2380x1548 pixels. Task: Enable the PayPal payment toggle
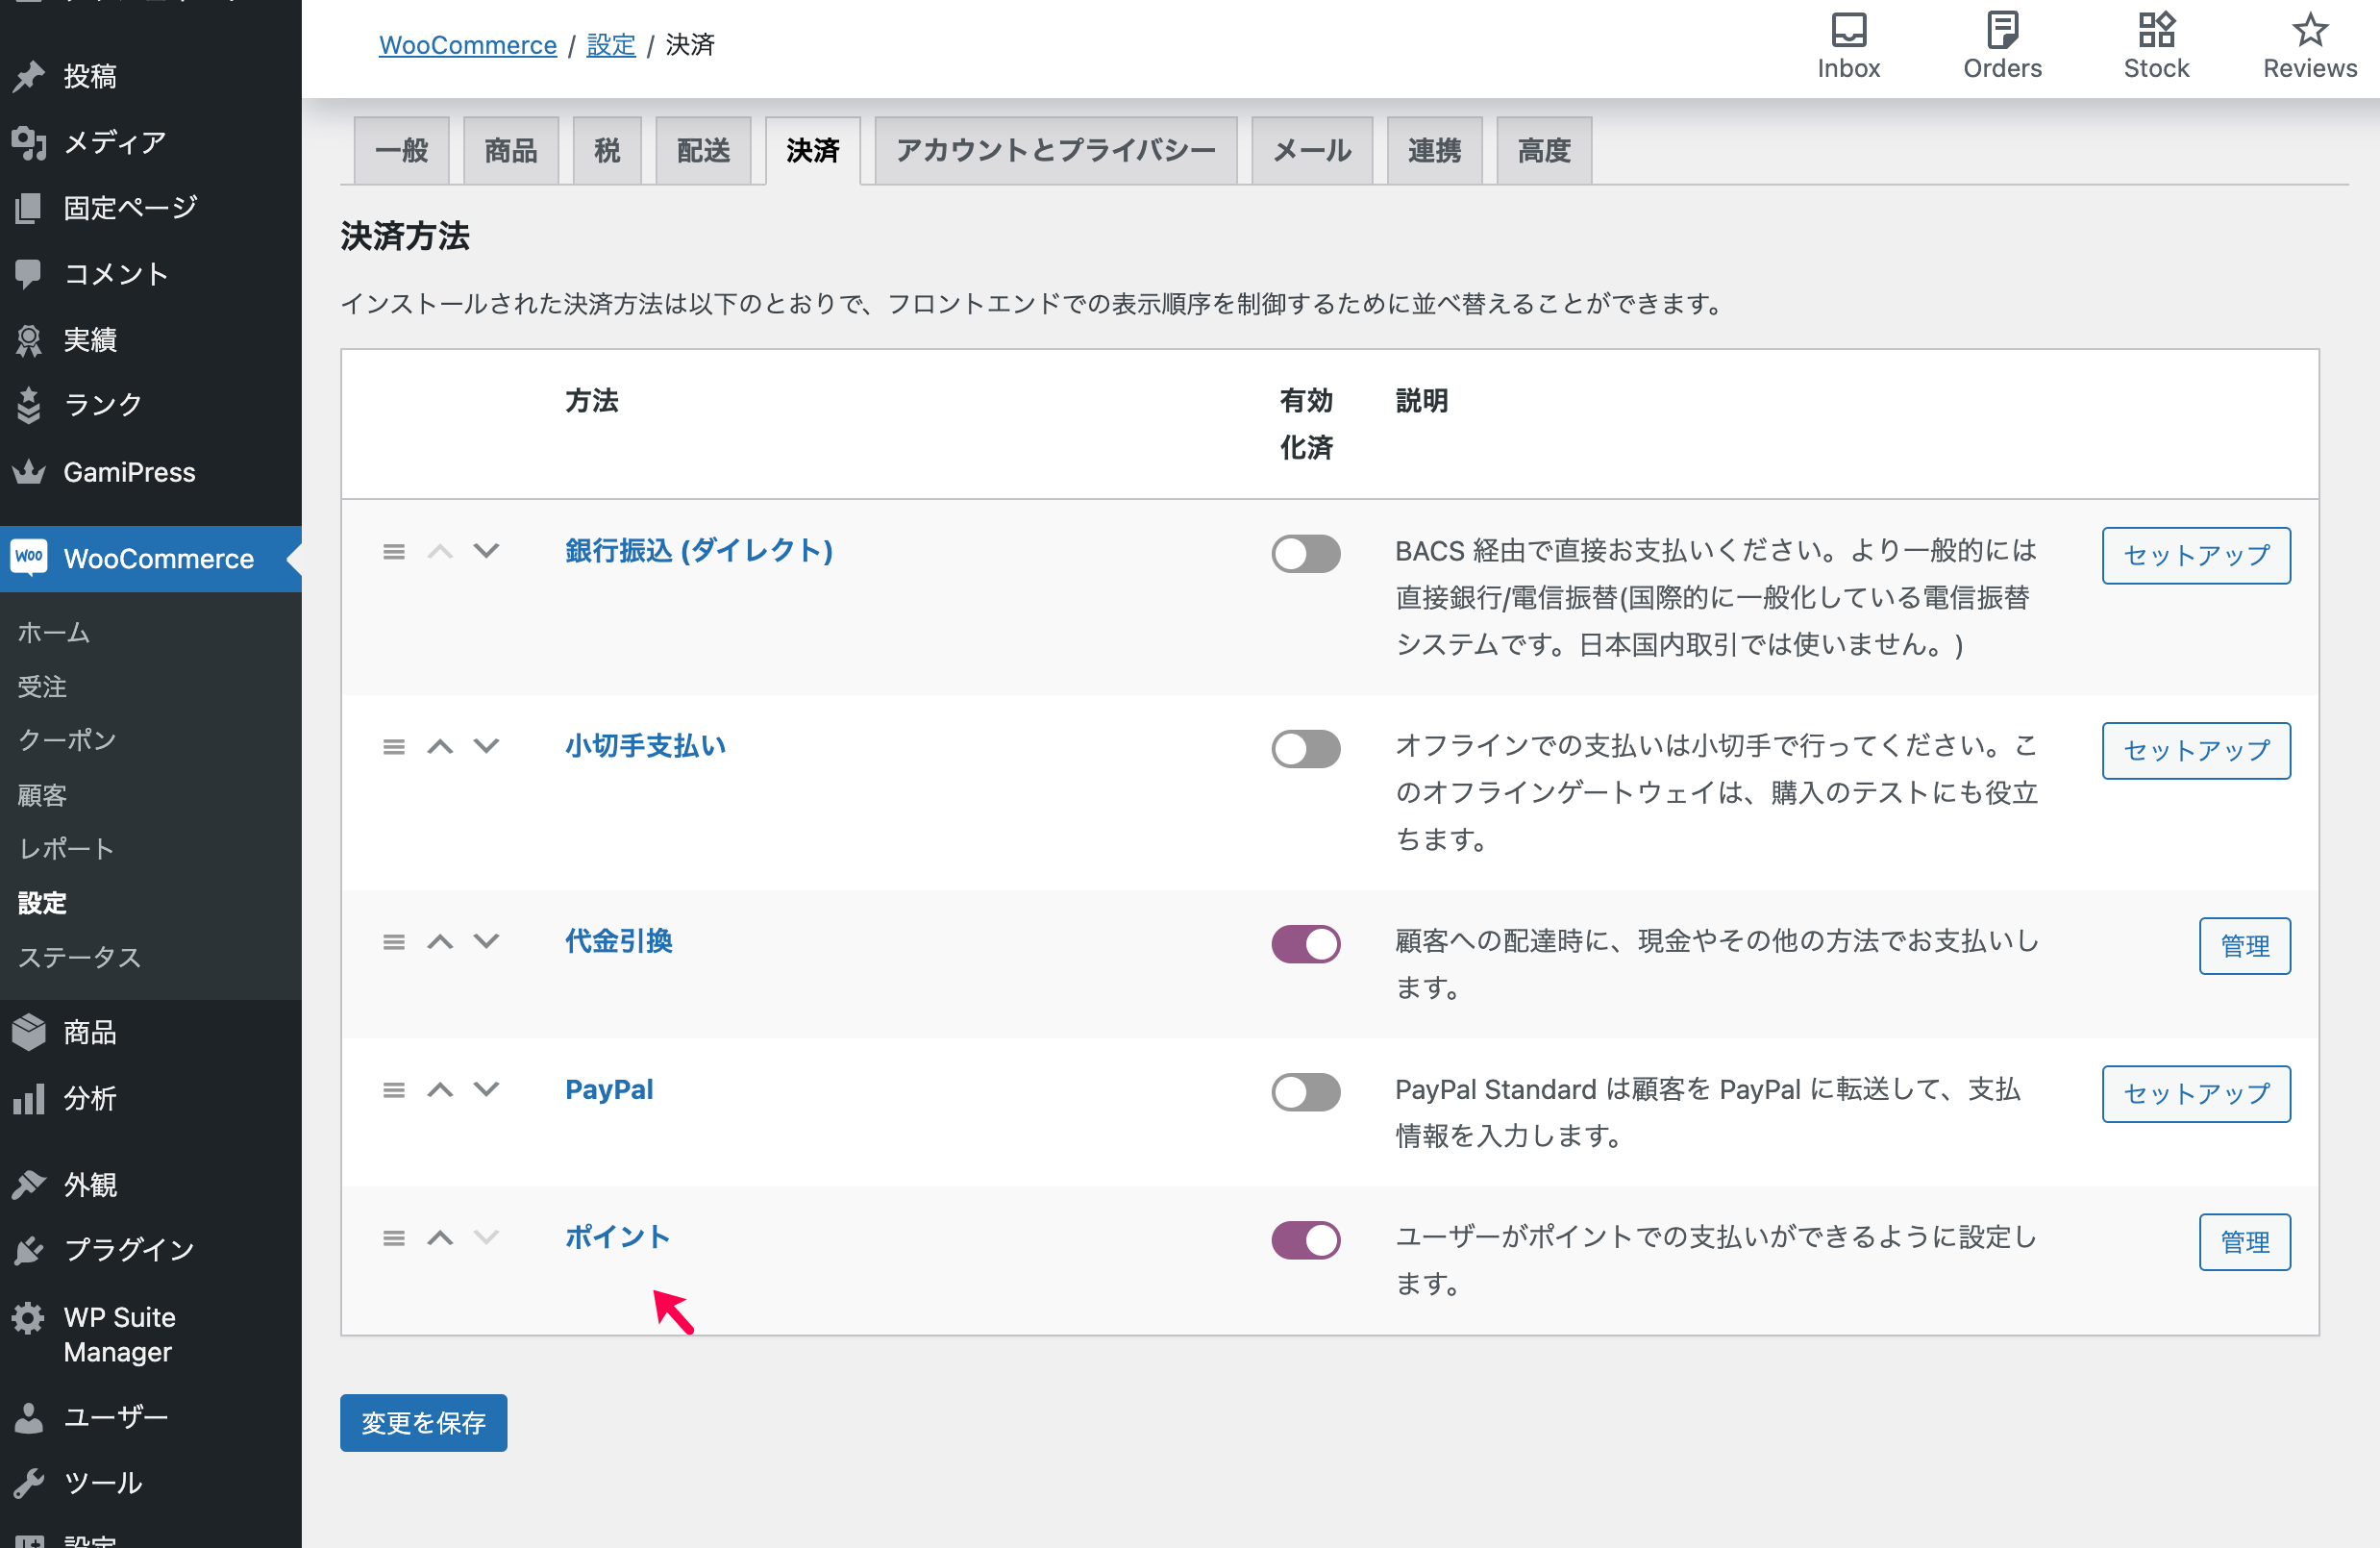tap(1305, 1092)
